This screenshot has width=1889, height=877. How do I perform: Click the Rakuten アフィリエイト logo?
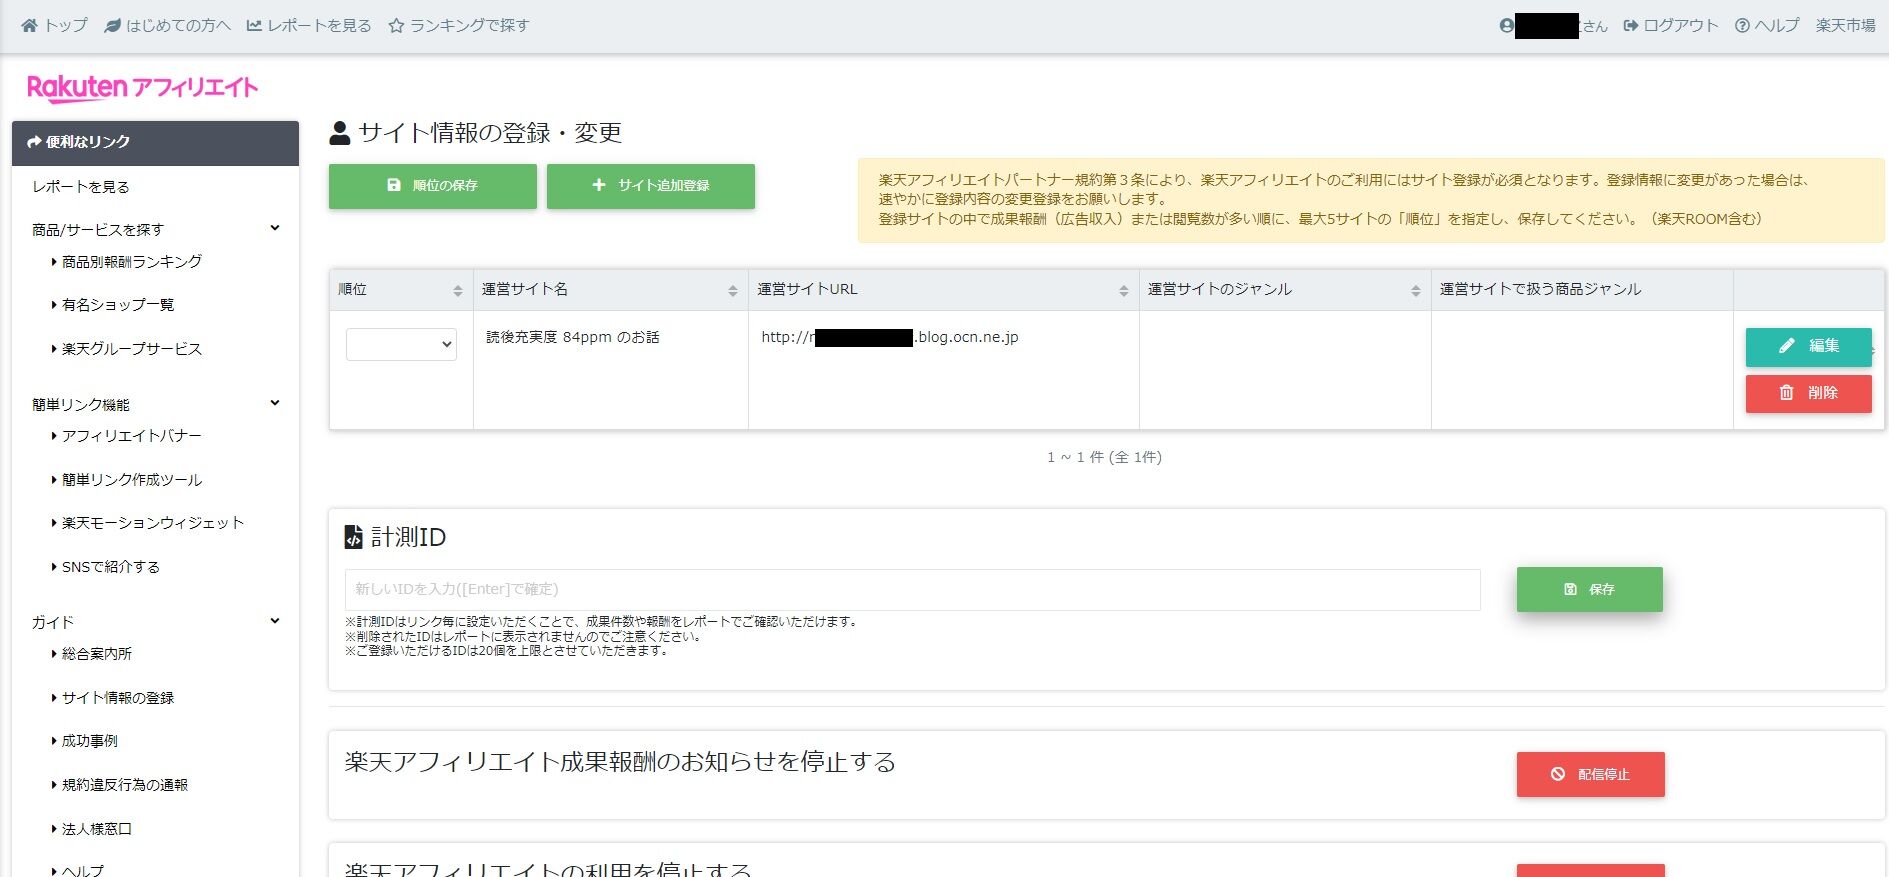[142, 88]
